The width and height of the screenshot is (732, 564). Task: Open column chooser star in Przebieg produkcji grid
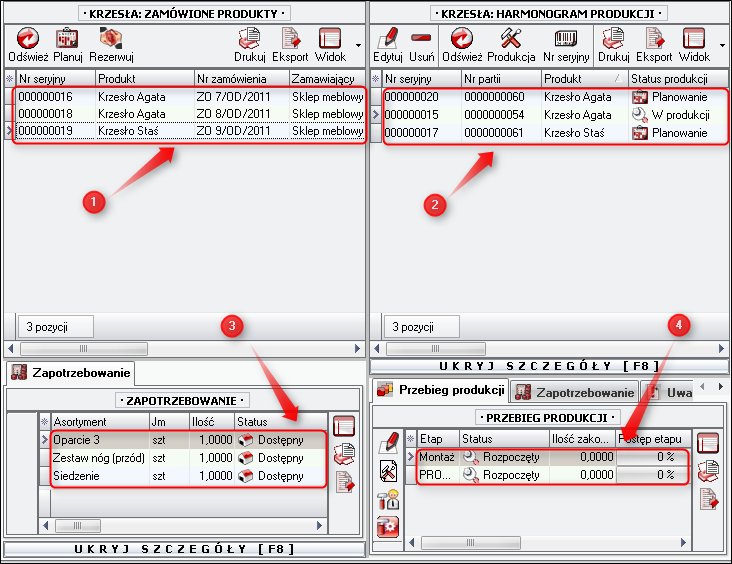[411, 438]
